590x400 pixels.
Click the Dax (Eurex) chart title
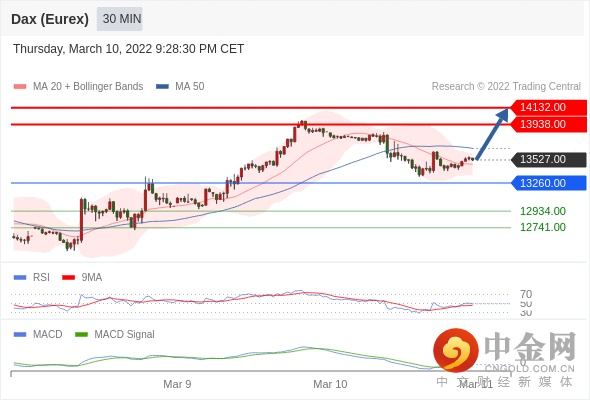coord(50,19)
